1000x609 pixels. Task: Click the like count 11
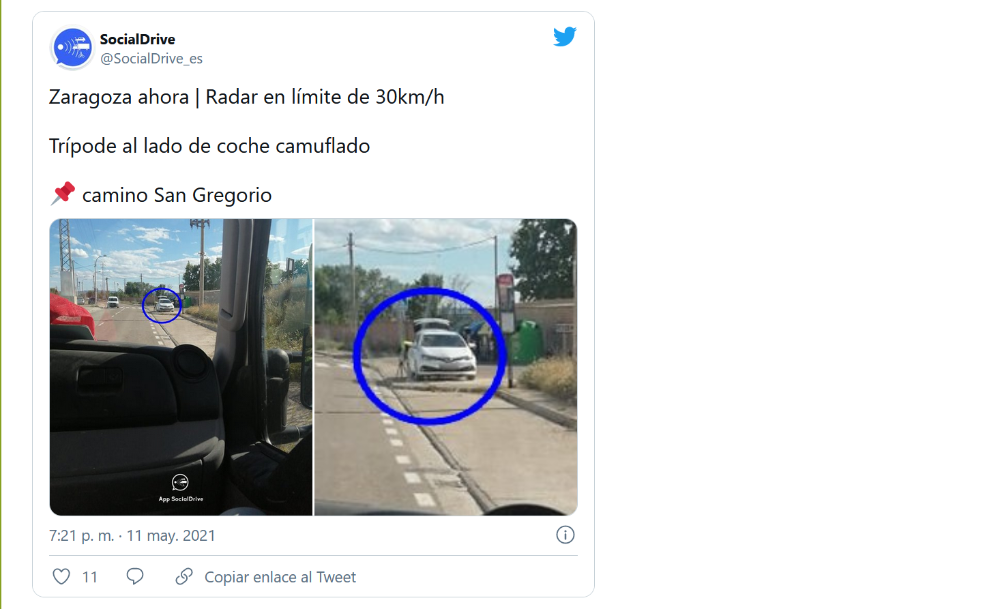pos(90,577)
